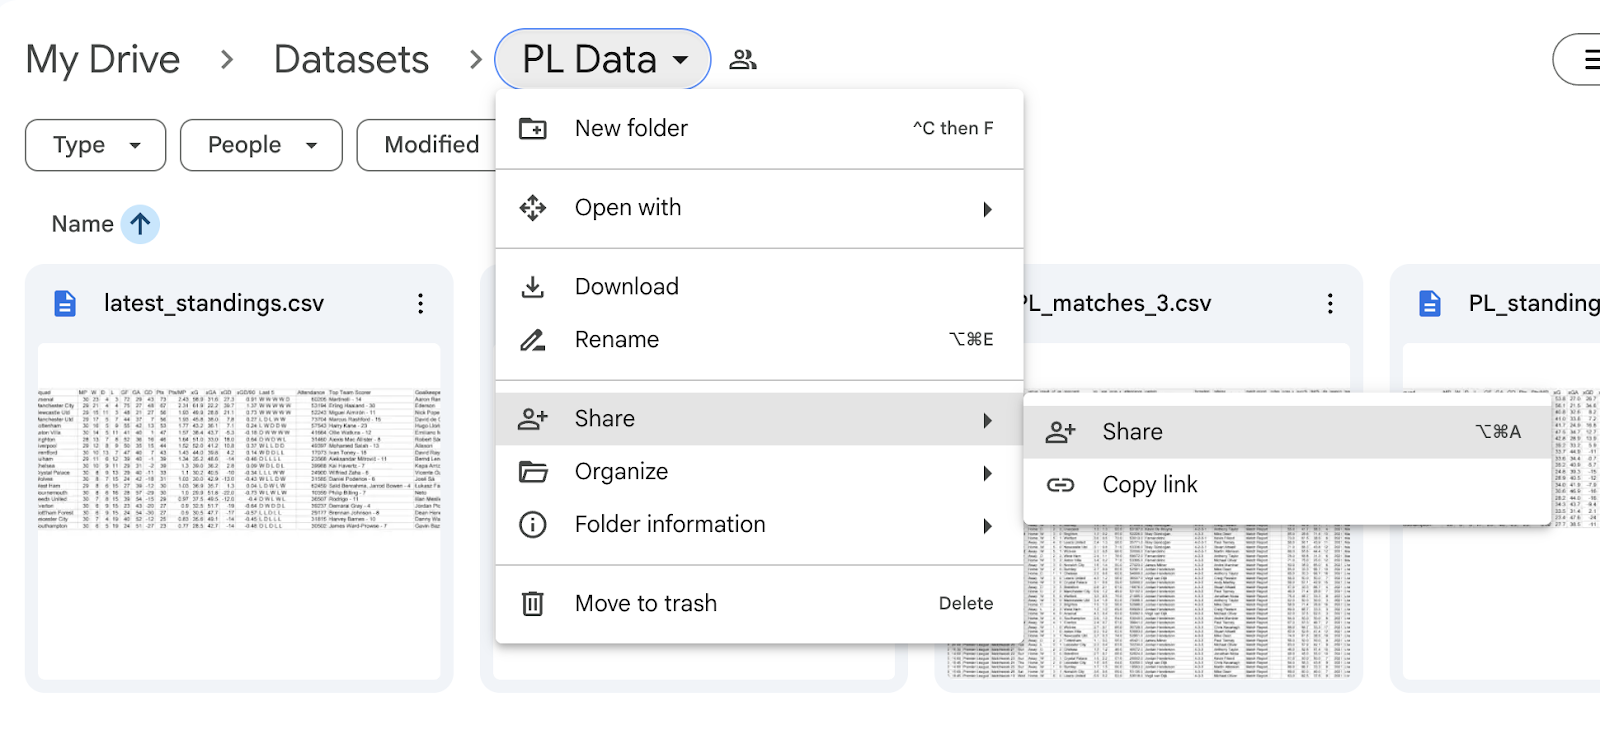Click the PL_standing file document icon
Image resolution: width=1600 pixels, height=744 pixels.
1430,304
